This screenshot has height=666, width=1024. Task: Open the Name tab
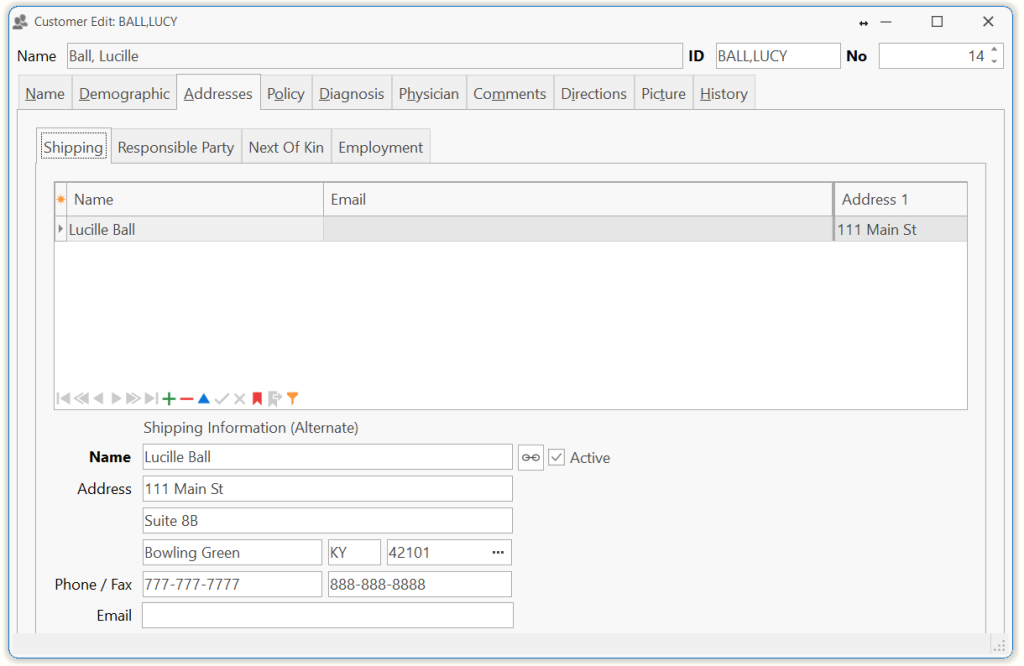[x=45, y=94]
